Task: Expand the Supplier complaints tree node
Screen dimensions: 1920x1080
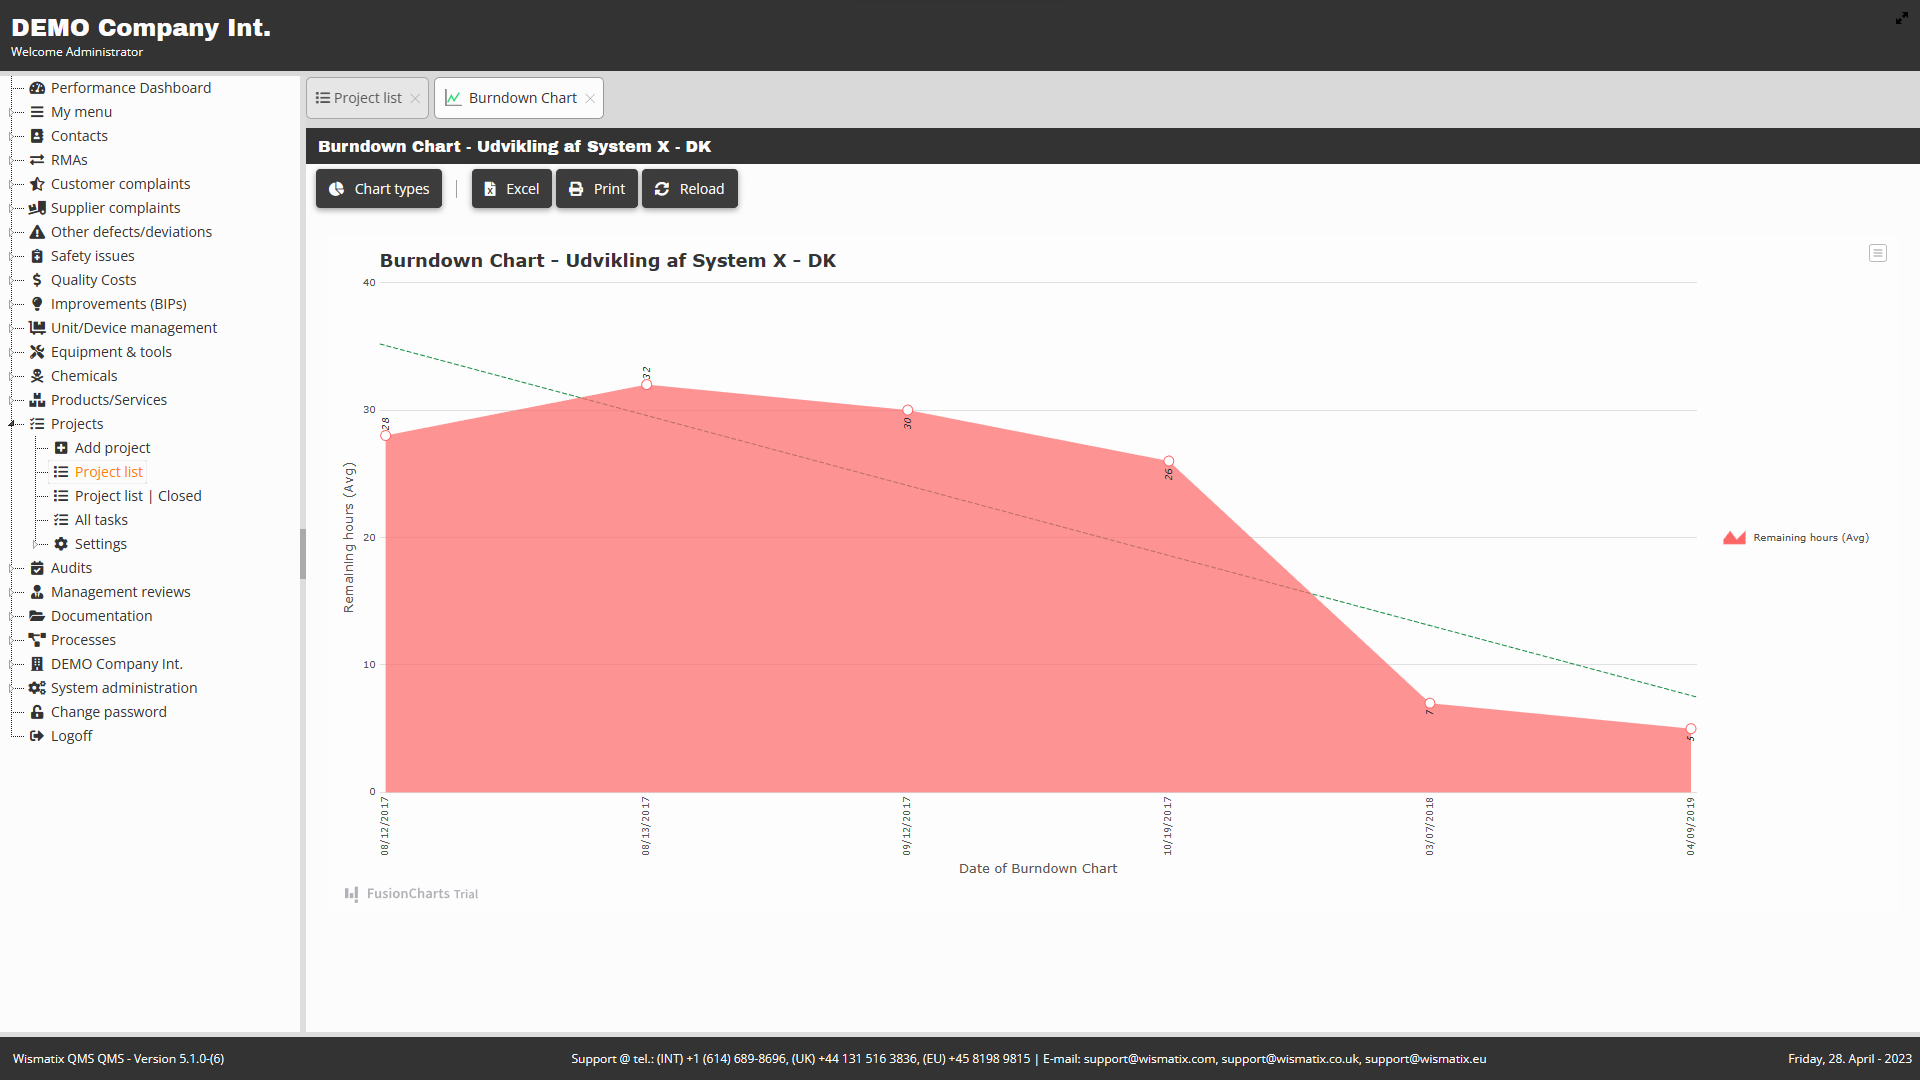Action: (x=12, y=208)
